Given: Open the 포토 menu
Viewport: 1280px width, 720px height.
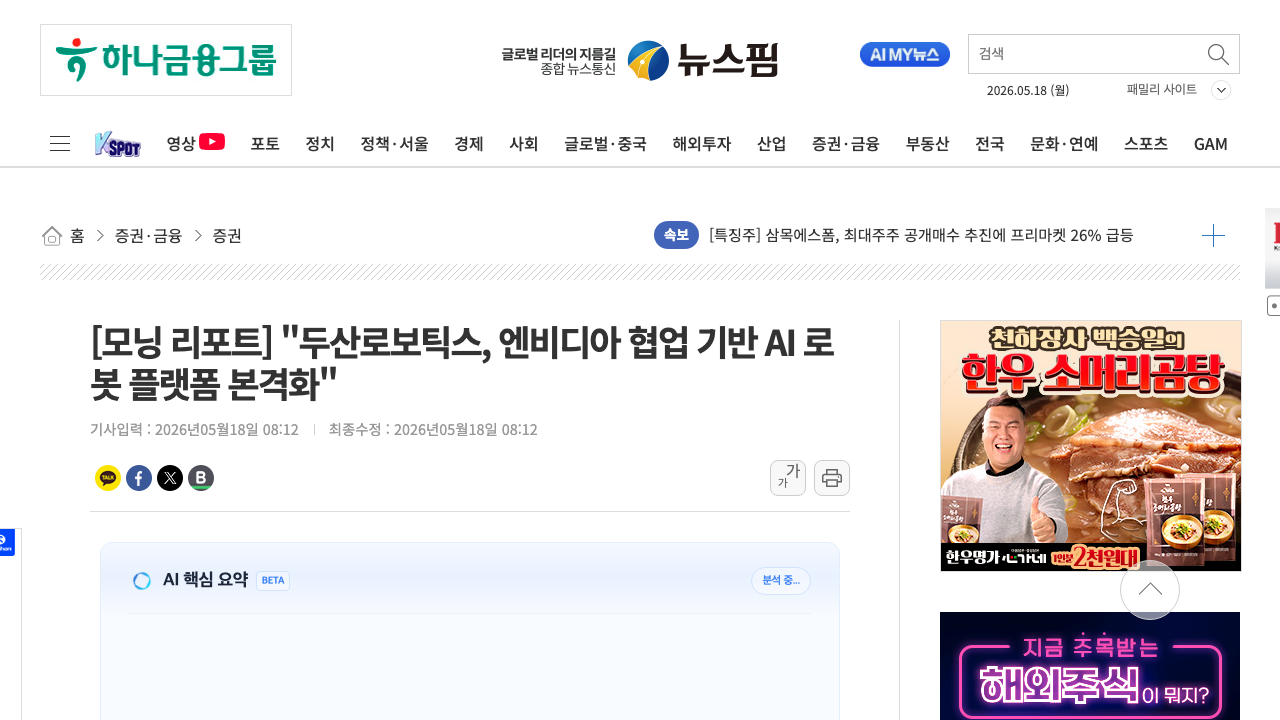Looking at the screenshot, I should (265, 144).
